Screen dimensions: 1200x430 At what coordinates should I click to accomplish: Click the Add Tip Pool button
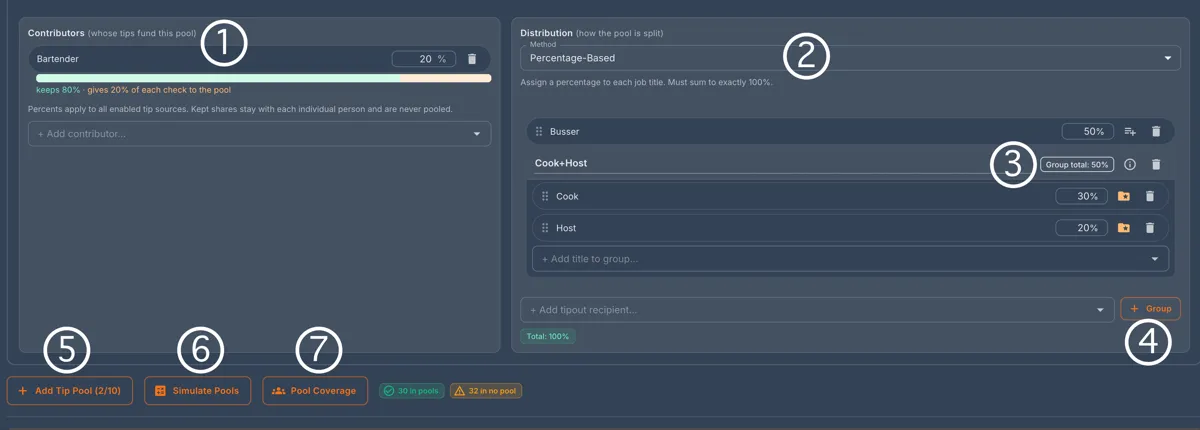pyautogui.click(x=69, y=390)
